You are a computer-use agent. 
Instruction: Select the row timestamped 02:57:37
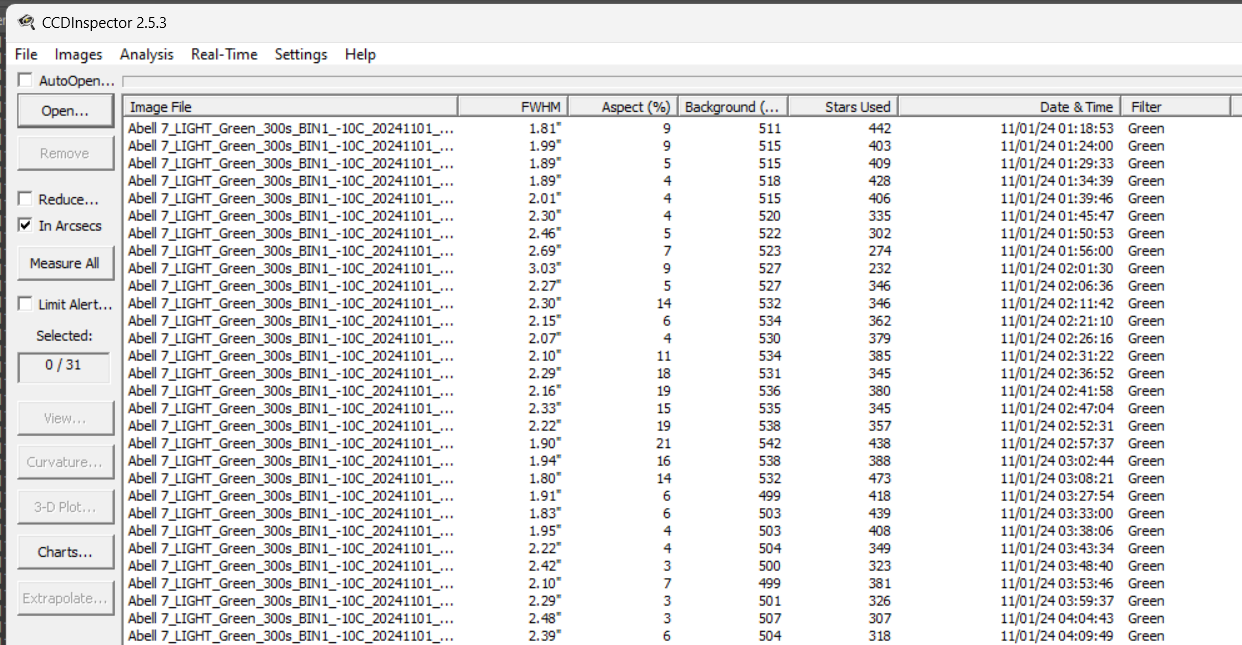click(x=683, y=443)
